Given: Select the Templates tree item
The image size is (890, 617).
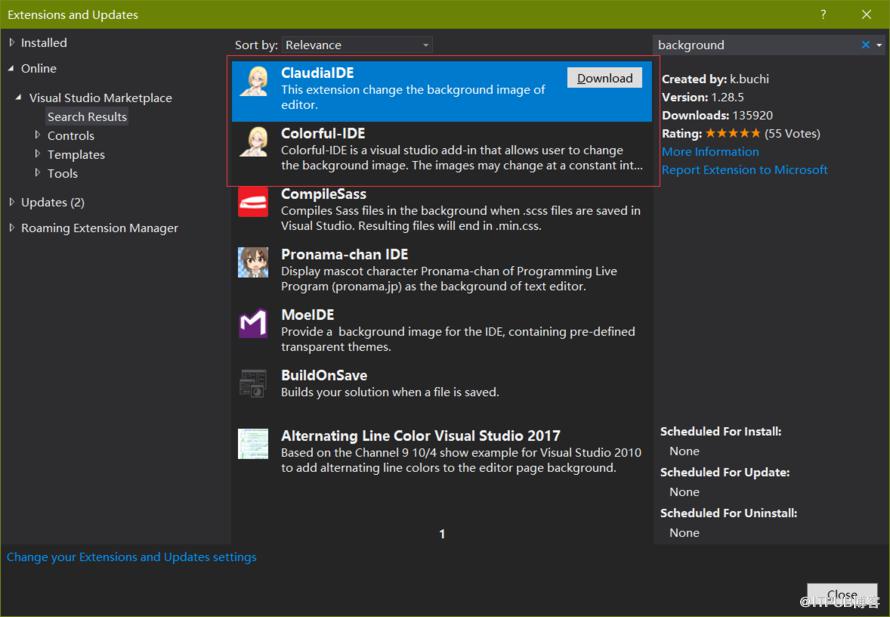Looking at the screenshot, I should (x=76, y=154).
